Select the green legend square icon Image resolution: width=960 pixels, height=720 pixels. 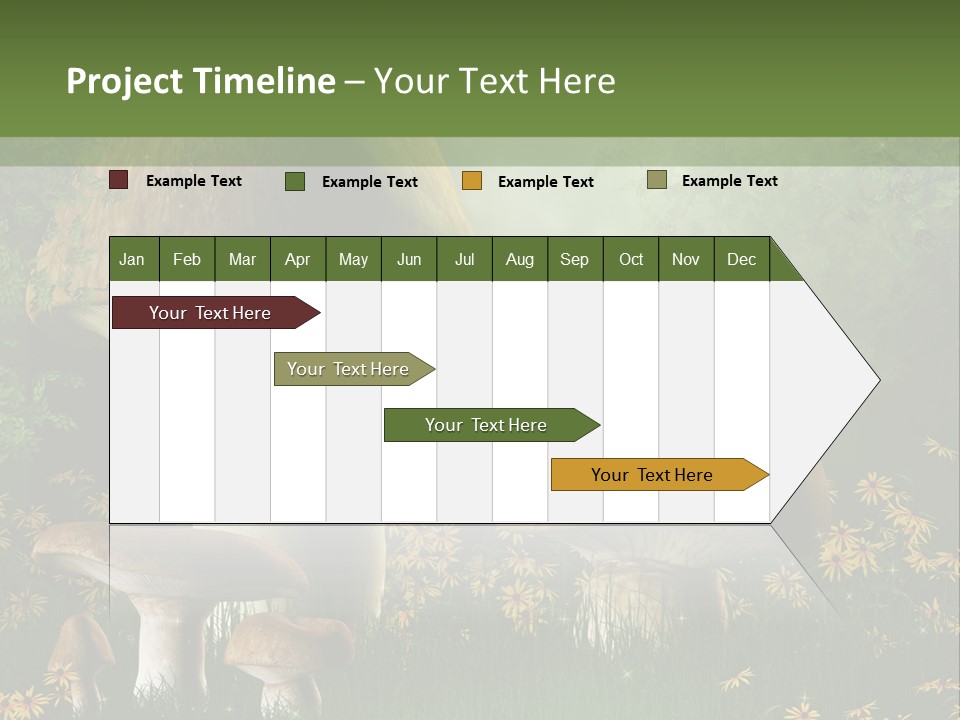[294, 181]
